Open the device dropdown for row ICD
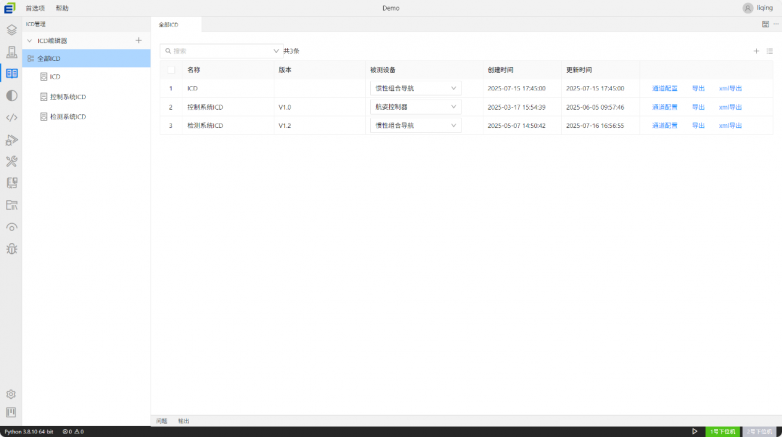 pyautogui.click(x=415, y=88)
